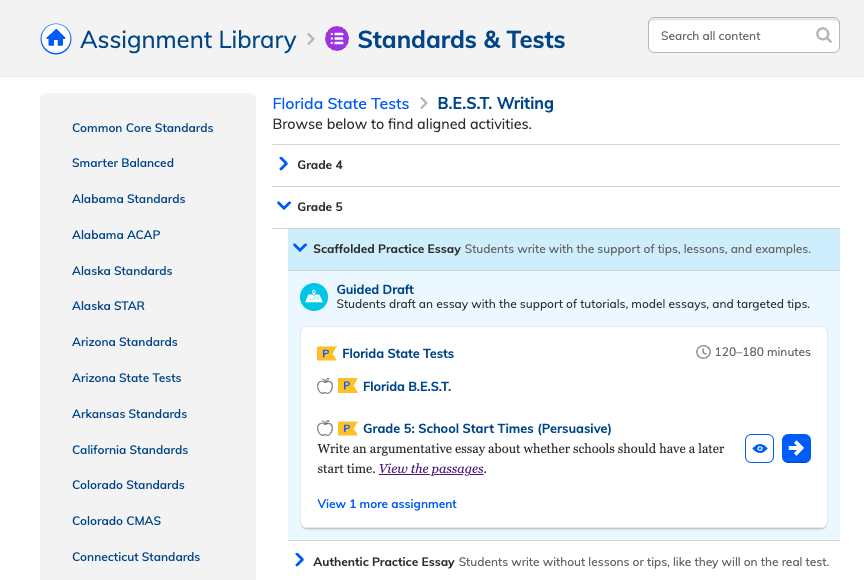Open Arkansas Standards link

click(x=129, y=414)
